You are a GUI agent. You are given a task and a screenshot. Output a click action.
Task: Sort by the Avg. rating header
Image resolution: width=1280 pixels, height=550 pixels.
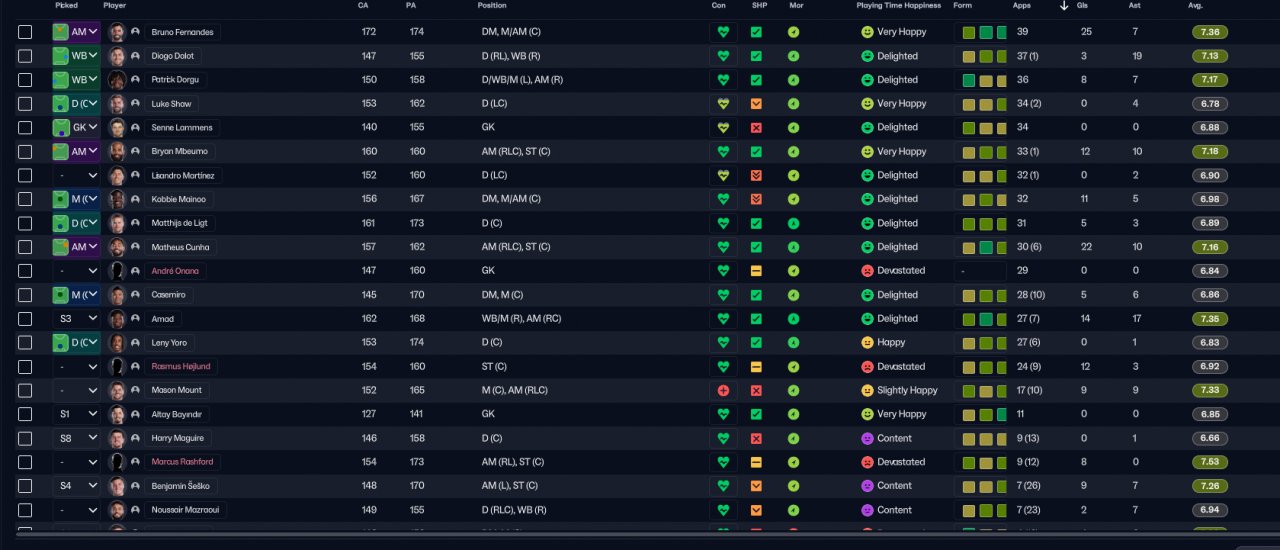[x=1196, y=6]
